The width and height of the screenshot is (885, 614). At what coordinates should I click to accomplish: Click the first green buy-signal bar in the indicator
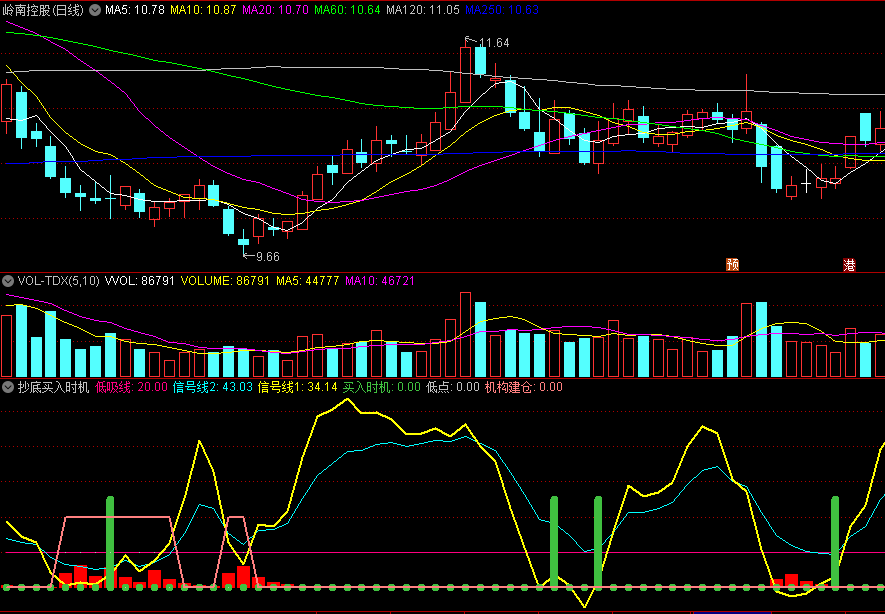[x=110, y=543]
